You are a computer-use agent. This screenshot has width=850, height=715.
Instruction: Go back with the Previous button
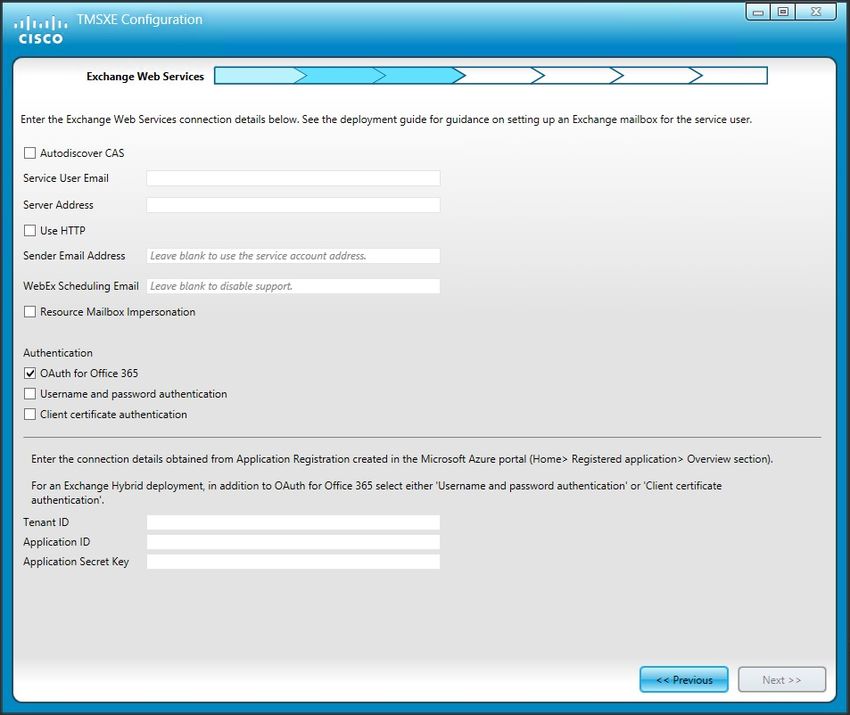(684, 680)
